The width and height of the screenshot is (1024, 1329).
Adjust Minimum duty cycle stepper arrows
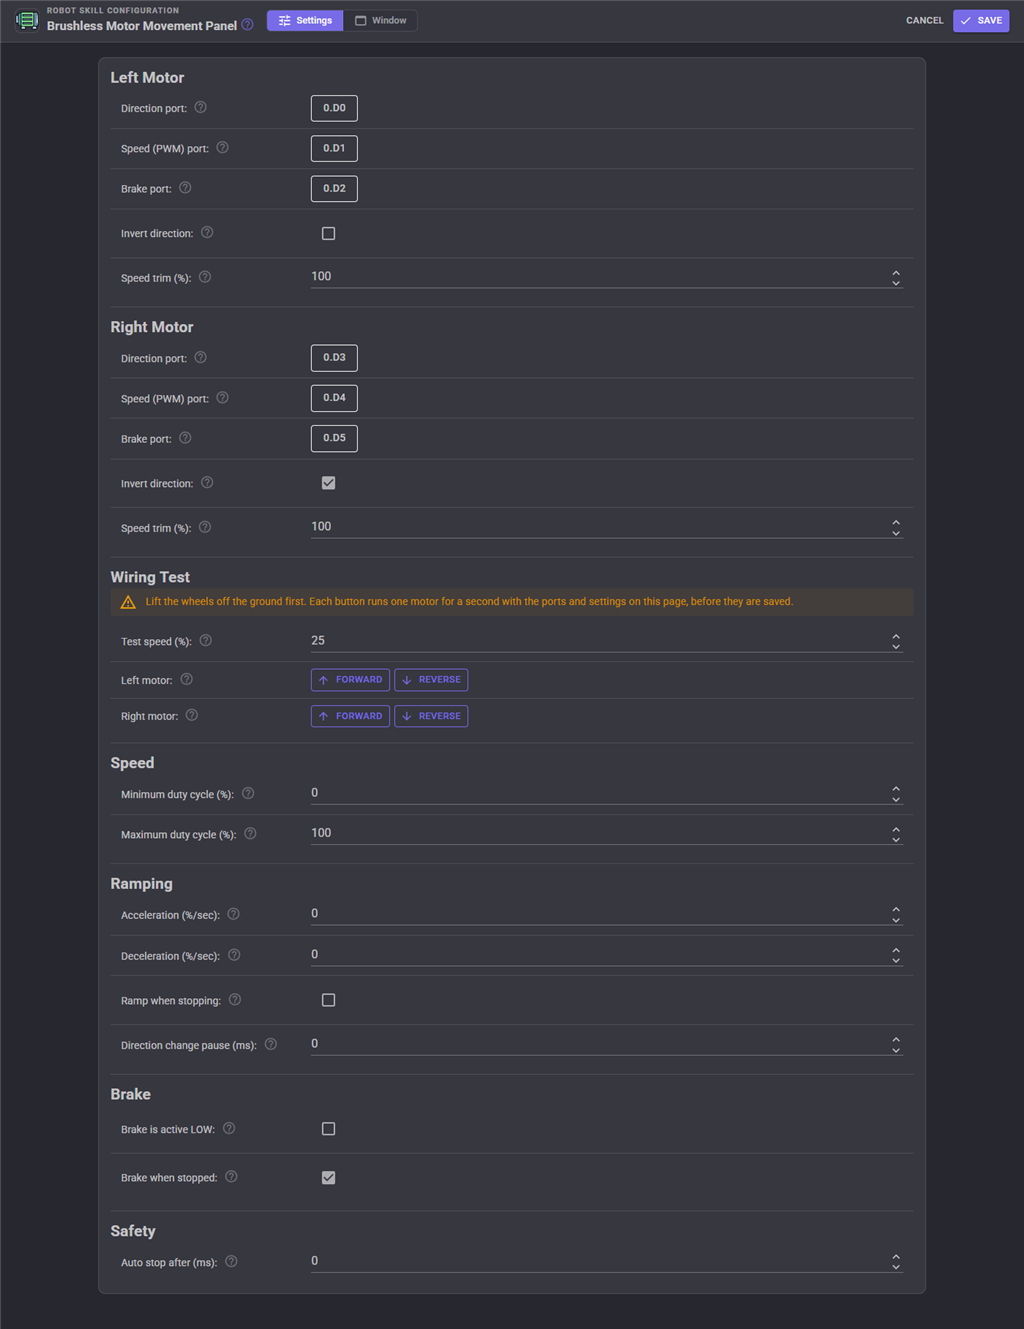(896, 794)
